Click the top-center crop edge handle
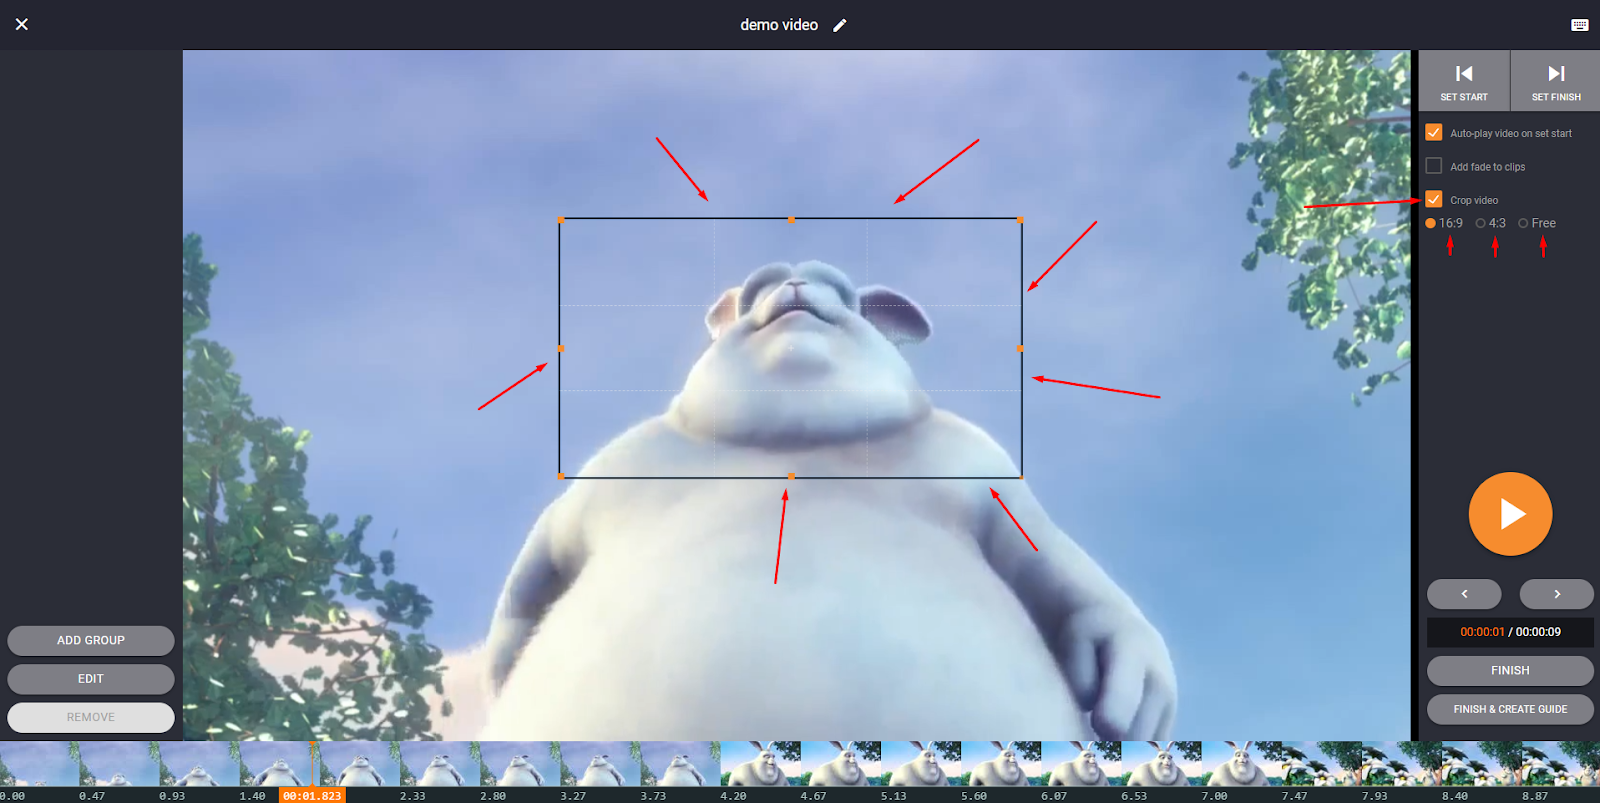1600x803 pixels. tap(791, 219)
